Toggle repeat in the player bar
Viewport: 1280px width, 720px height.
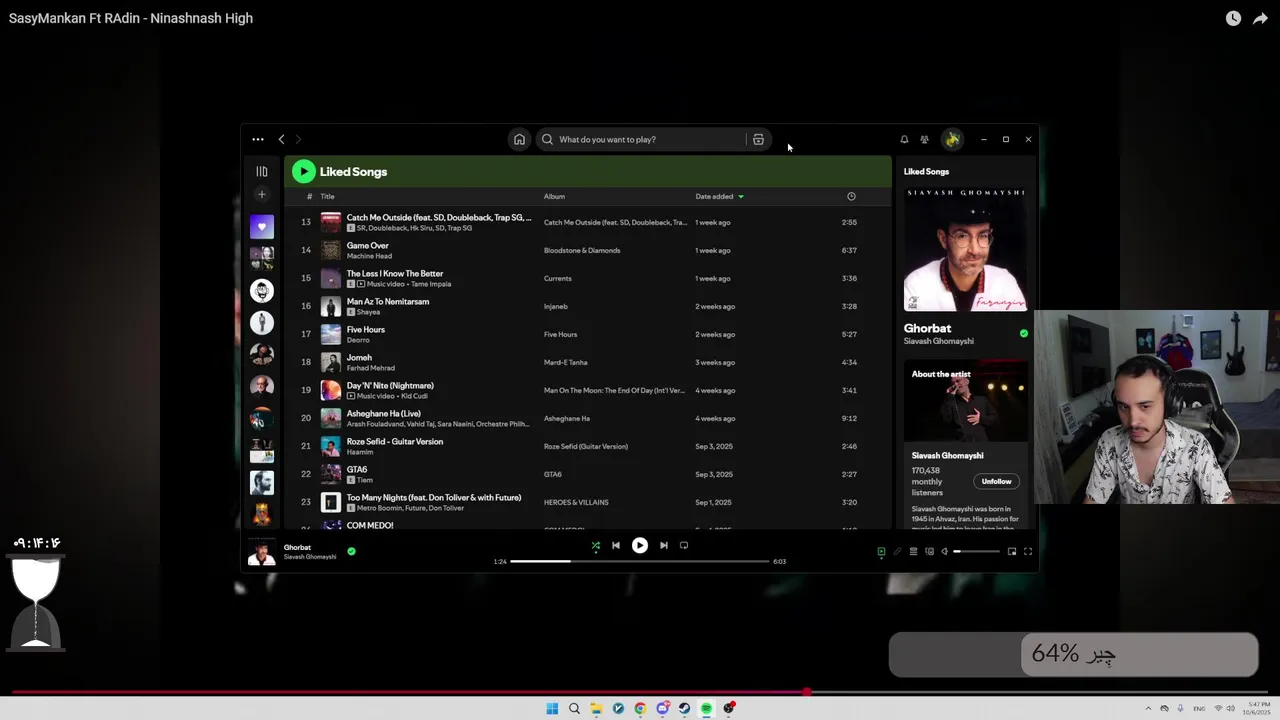684,546
